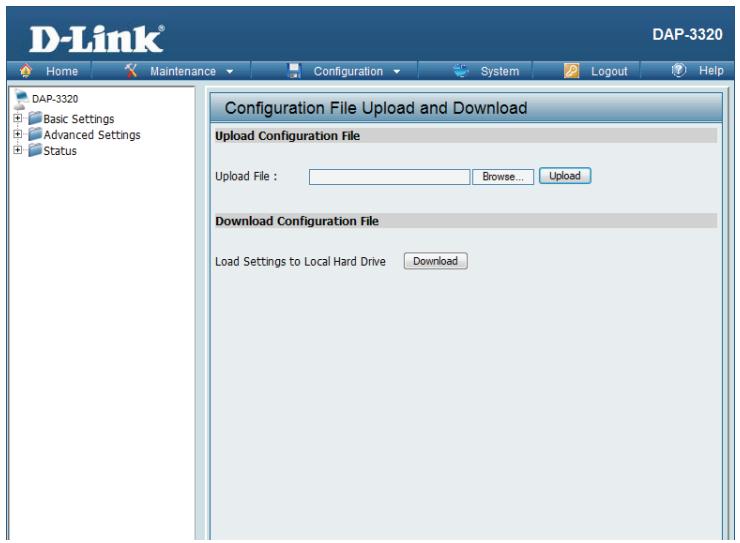
Task: Click the Logout key icon
Action: 571,71
